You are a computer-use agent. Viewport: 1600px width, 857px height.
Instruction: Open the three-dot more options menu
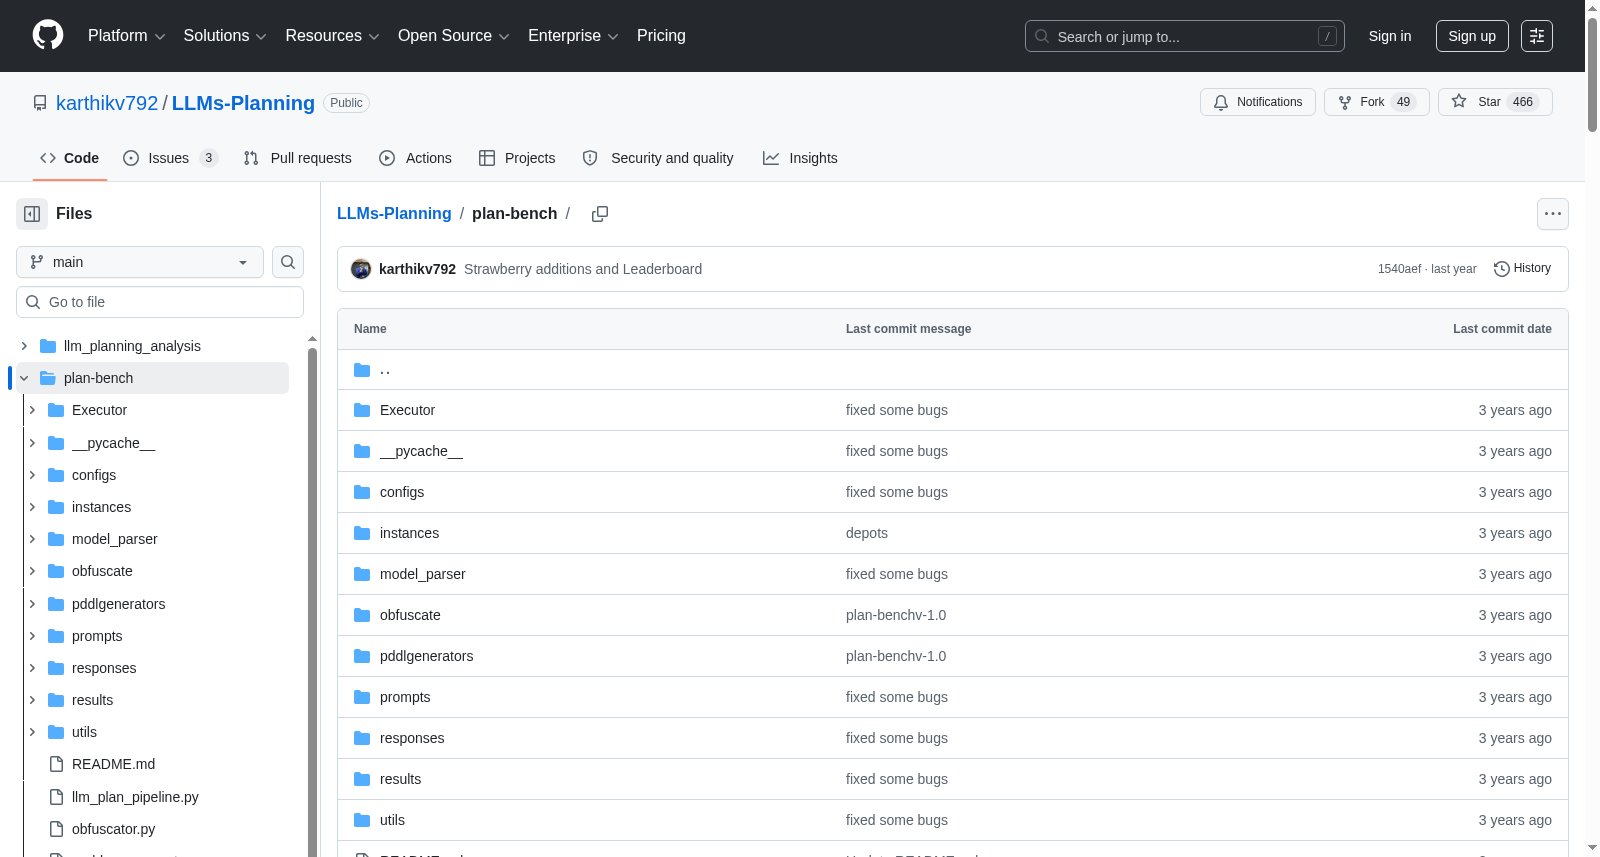click(x=1553, y=214)
